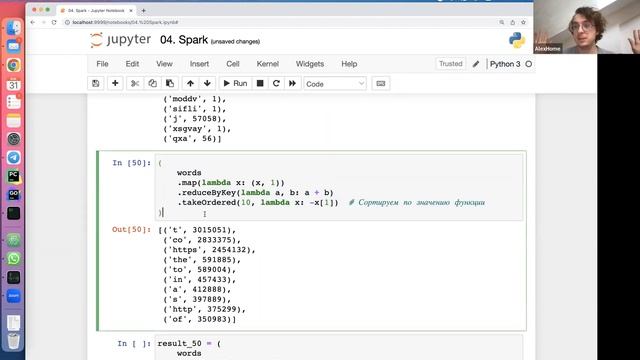Click the ('the', 591885) output line
The width and height of the screenshot is (640, 360).
coord(202,260)
